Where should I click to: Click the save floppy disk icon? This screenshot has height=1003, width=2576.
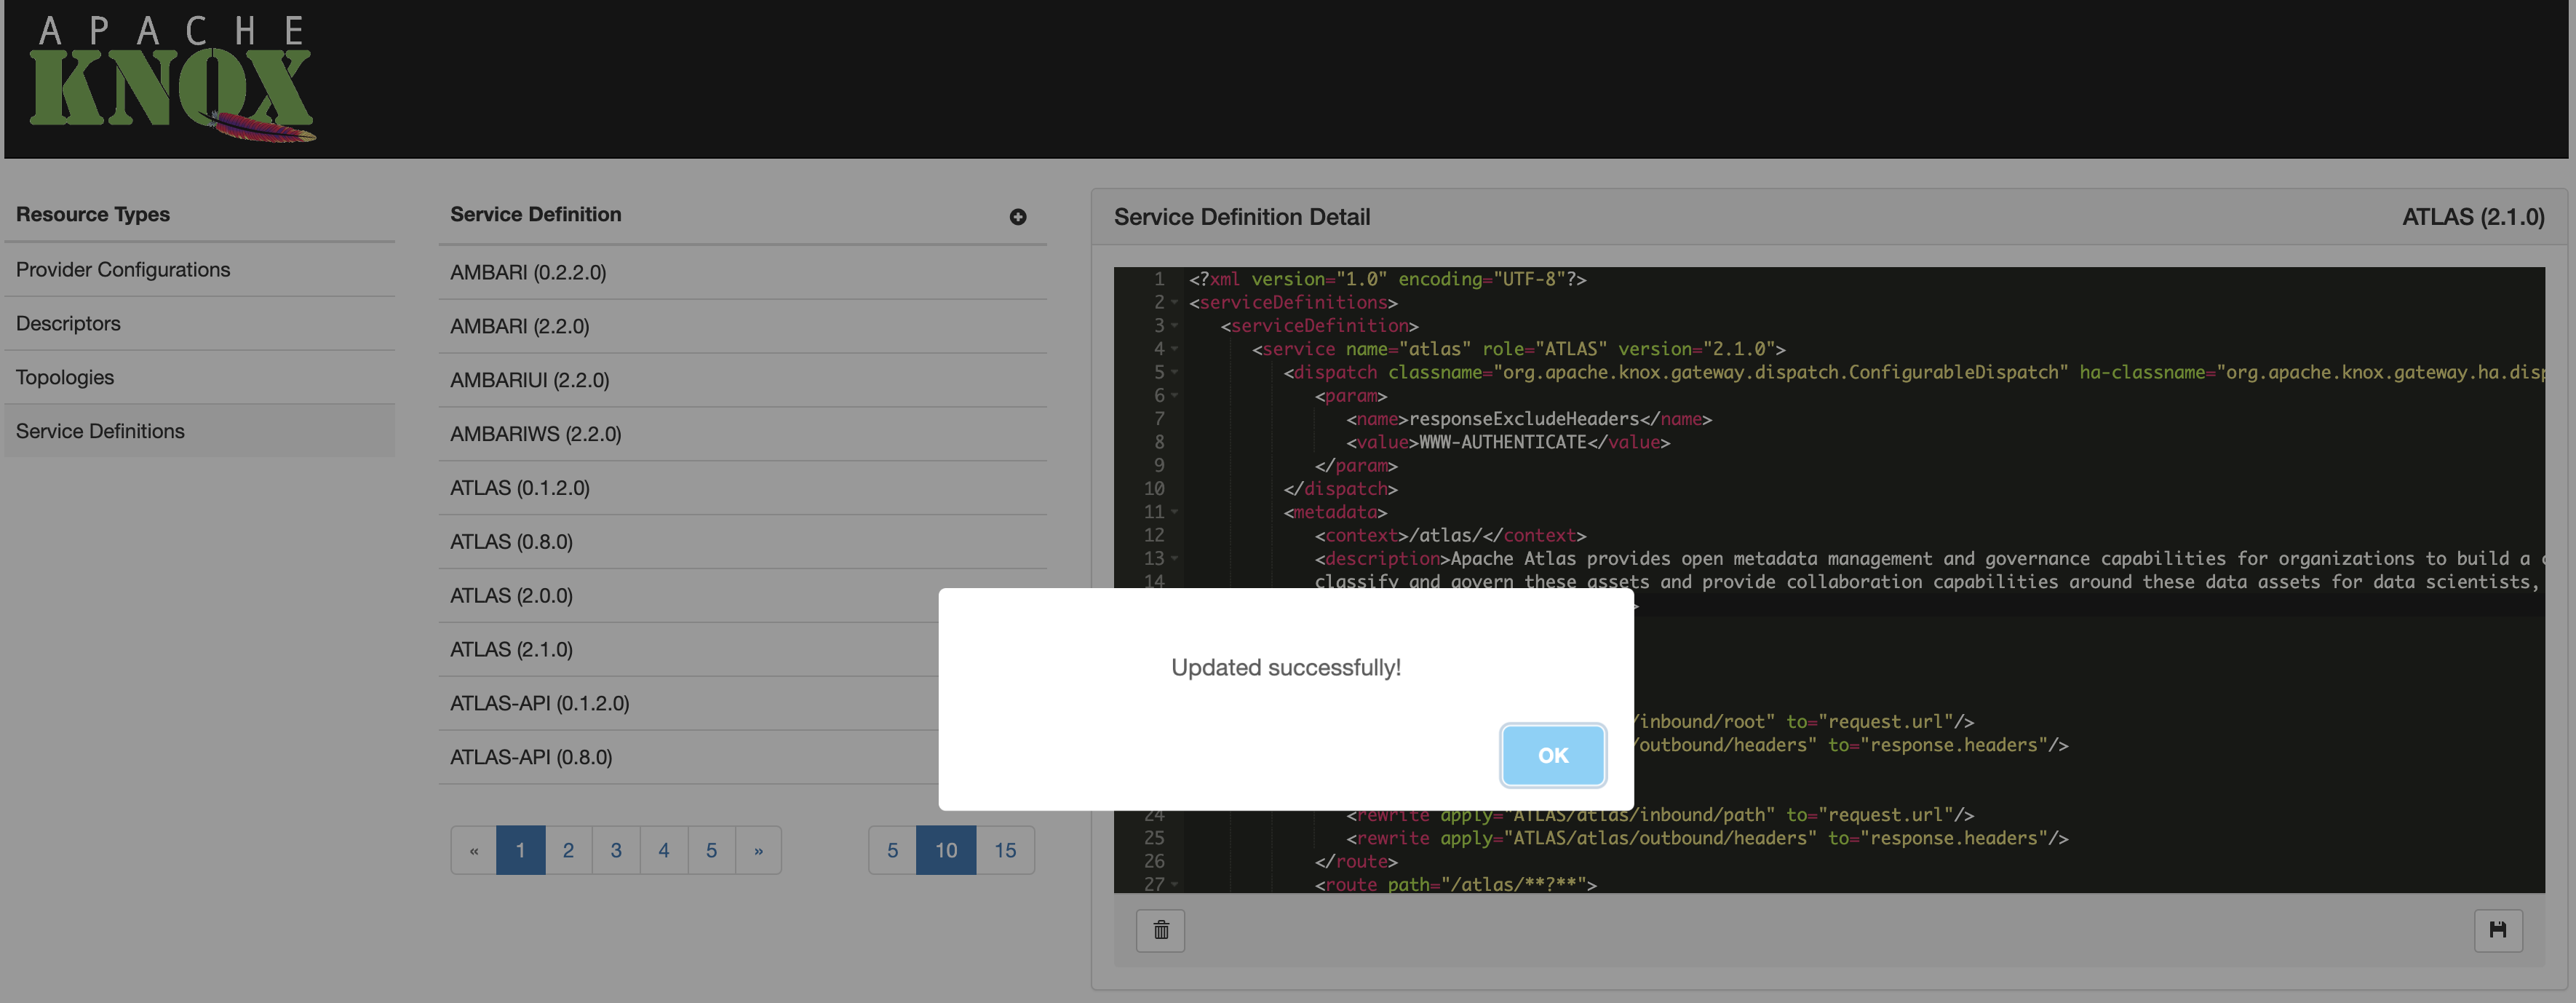pyautogui.click(x=2497, y=930)
